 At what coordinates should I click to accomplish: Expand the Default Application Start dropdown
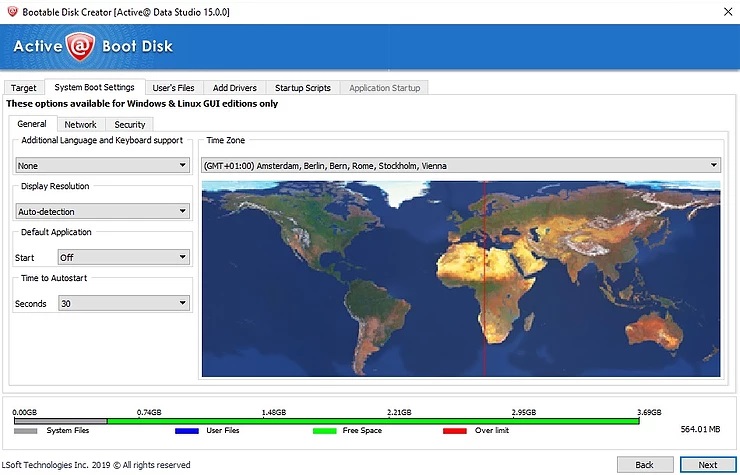(123, 257)
